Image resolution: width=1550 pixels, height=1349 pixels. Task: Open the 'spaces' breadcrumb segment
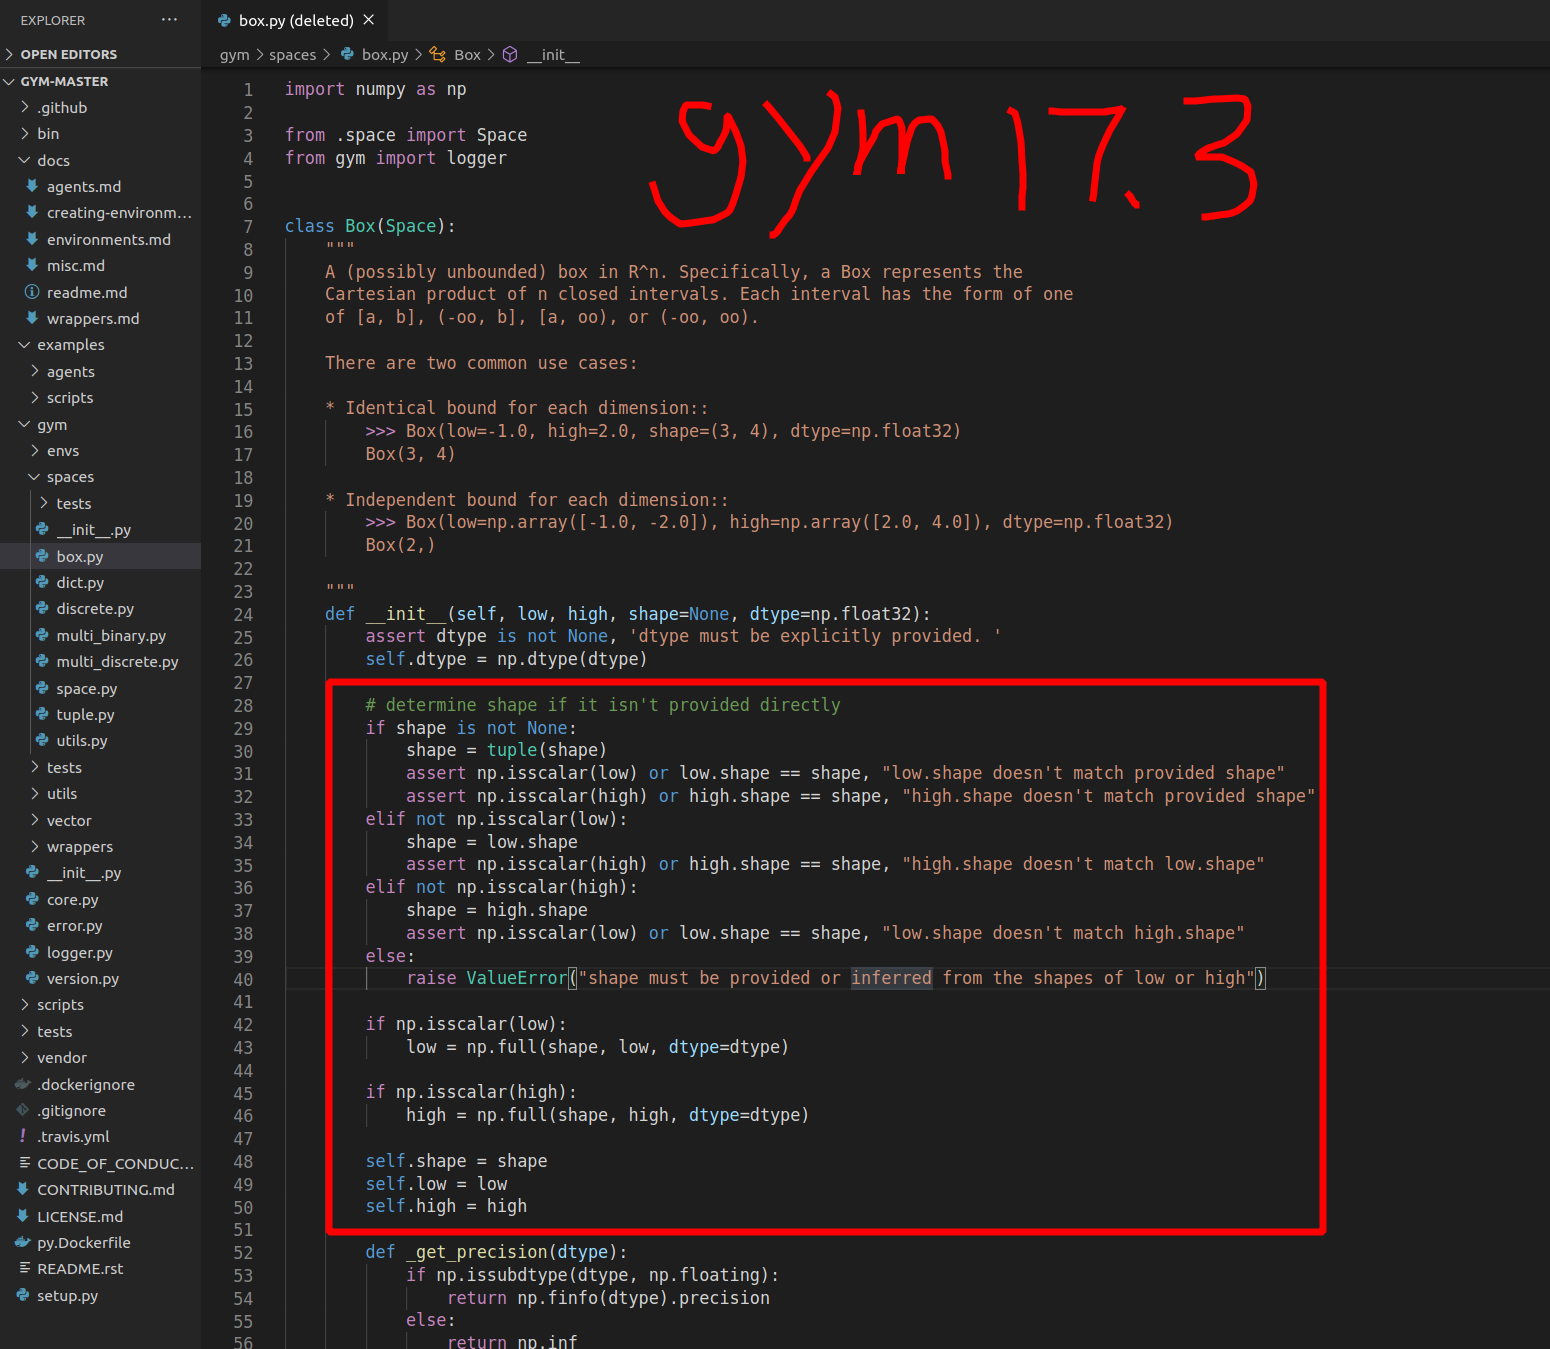click(x=292, y=55)
